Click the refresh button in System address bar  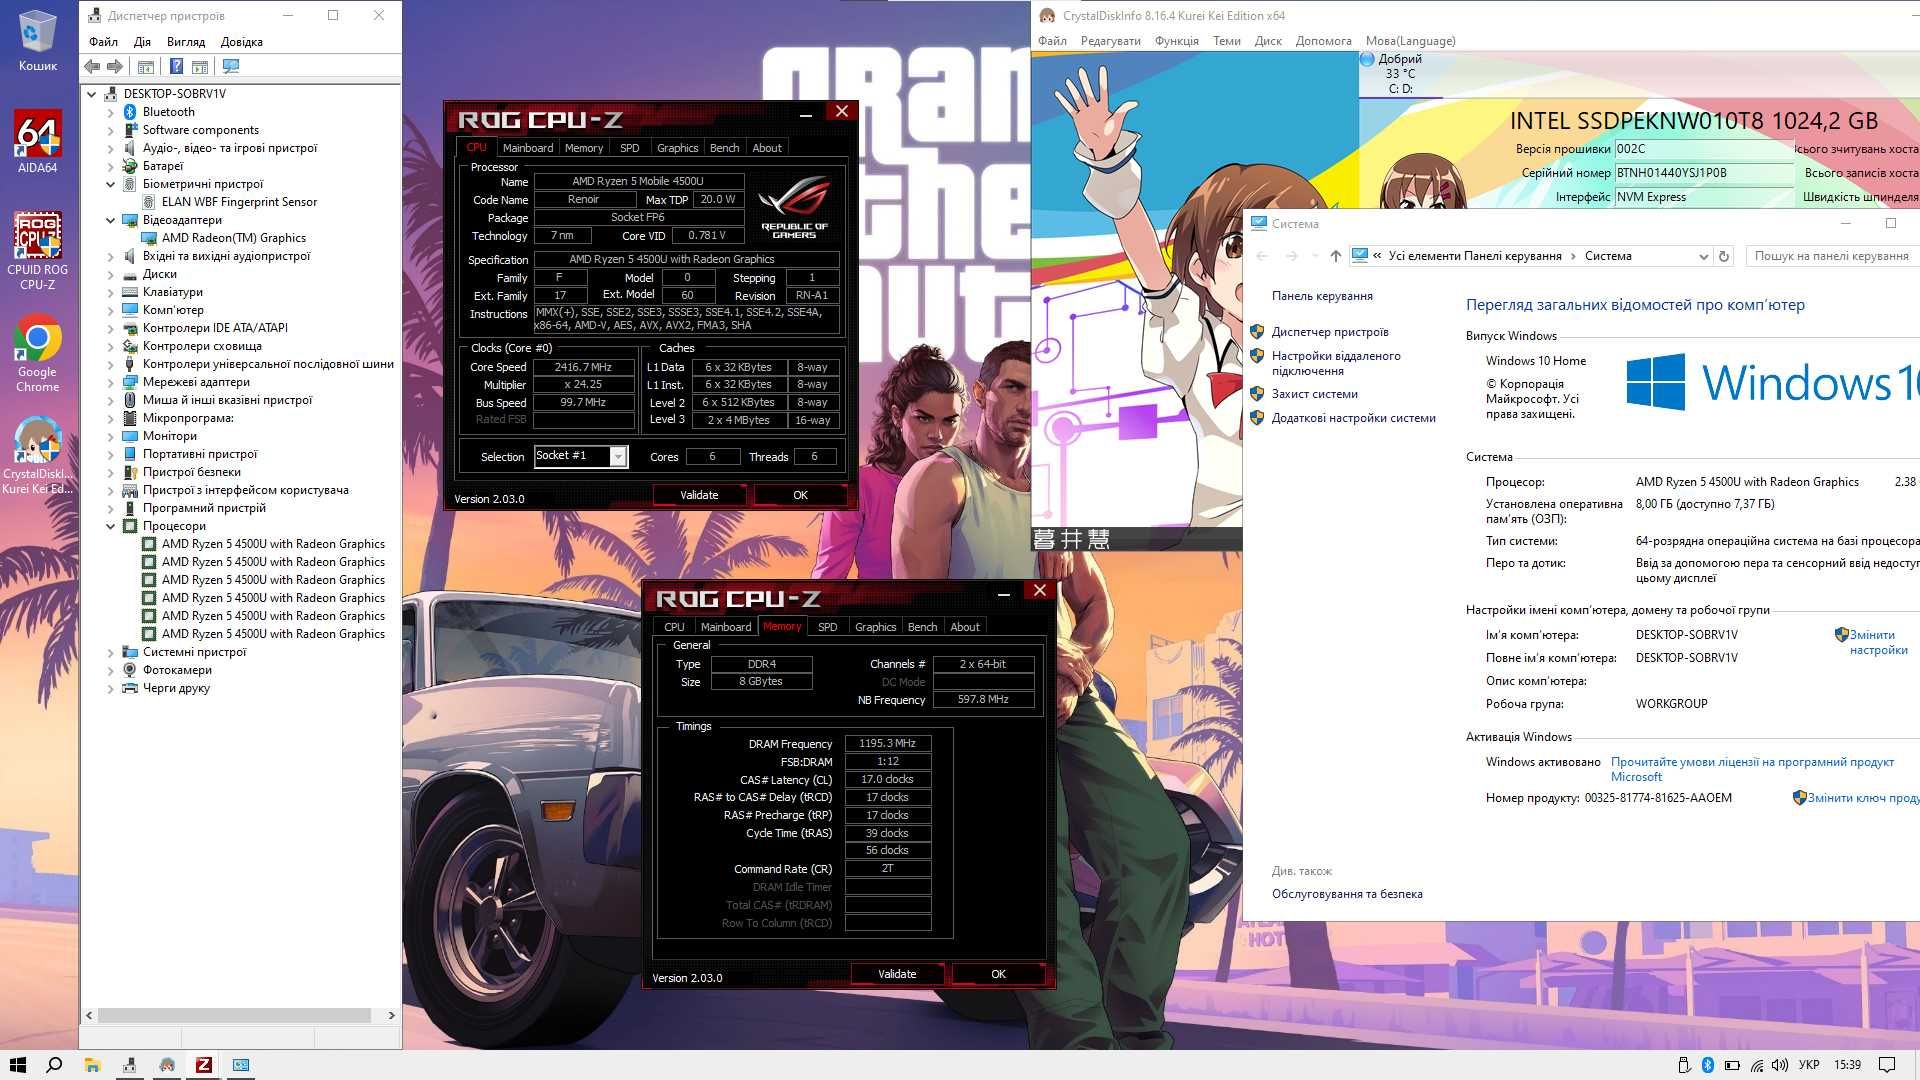pyautogui.click(x=1724, y=256)
